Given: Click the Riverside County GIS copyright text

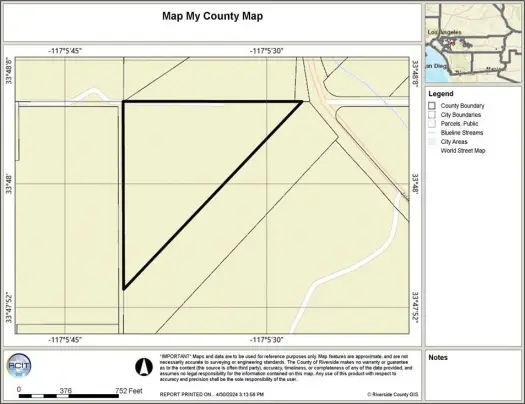Looking at the screenshot, I should click(392, 394).
